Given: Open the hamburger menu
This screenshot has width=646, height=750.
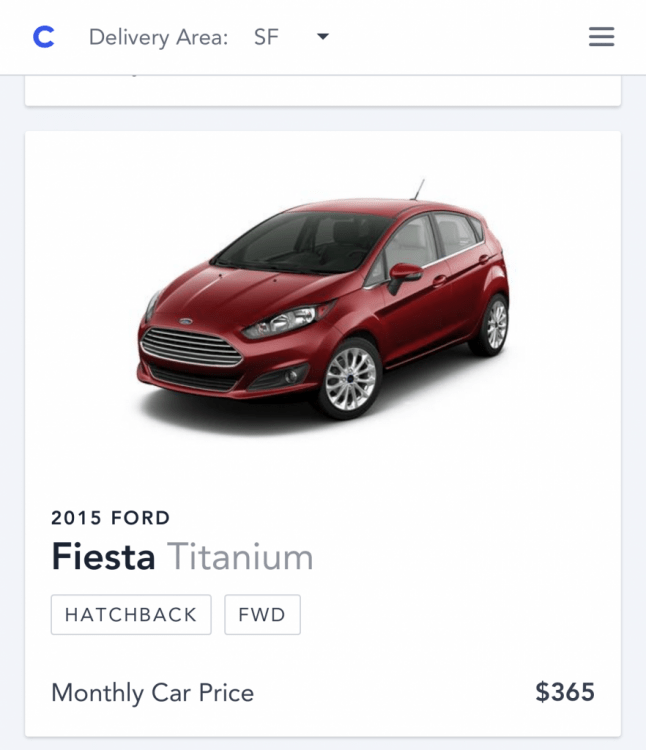Looking at the screenshot, I should pyautogui.click(x=601, y=38).
